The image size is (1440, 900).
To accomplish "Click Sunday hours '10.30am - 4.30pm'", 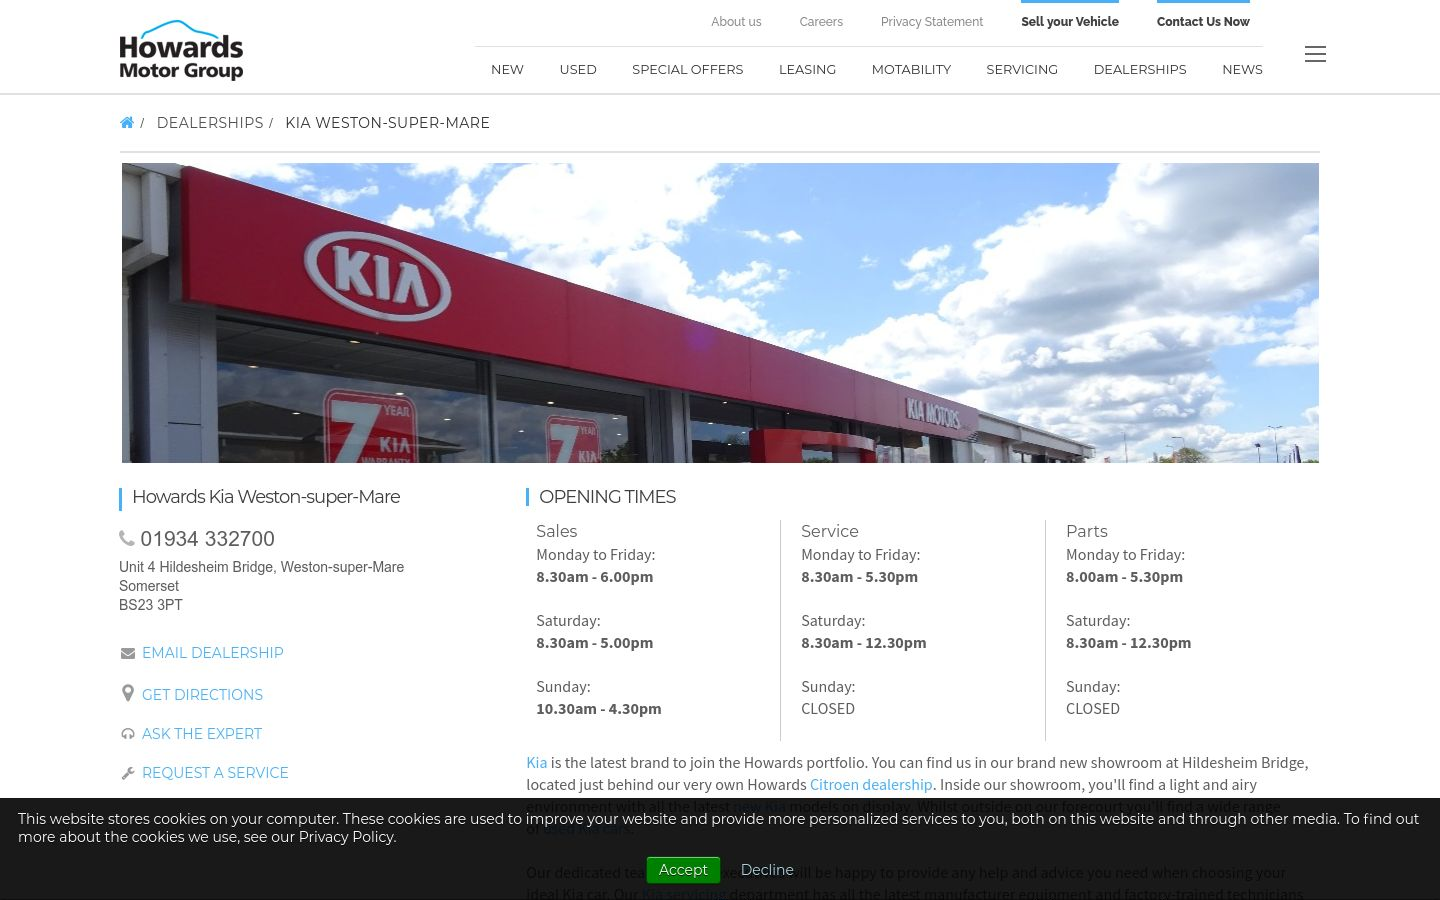I will click(x=599, y=709).
